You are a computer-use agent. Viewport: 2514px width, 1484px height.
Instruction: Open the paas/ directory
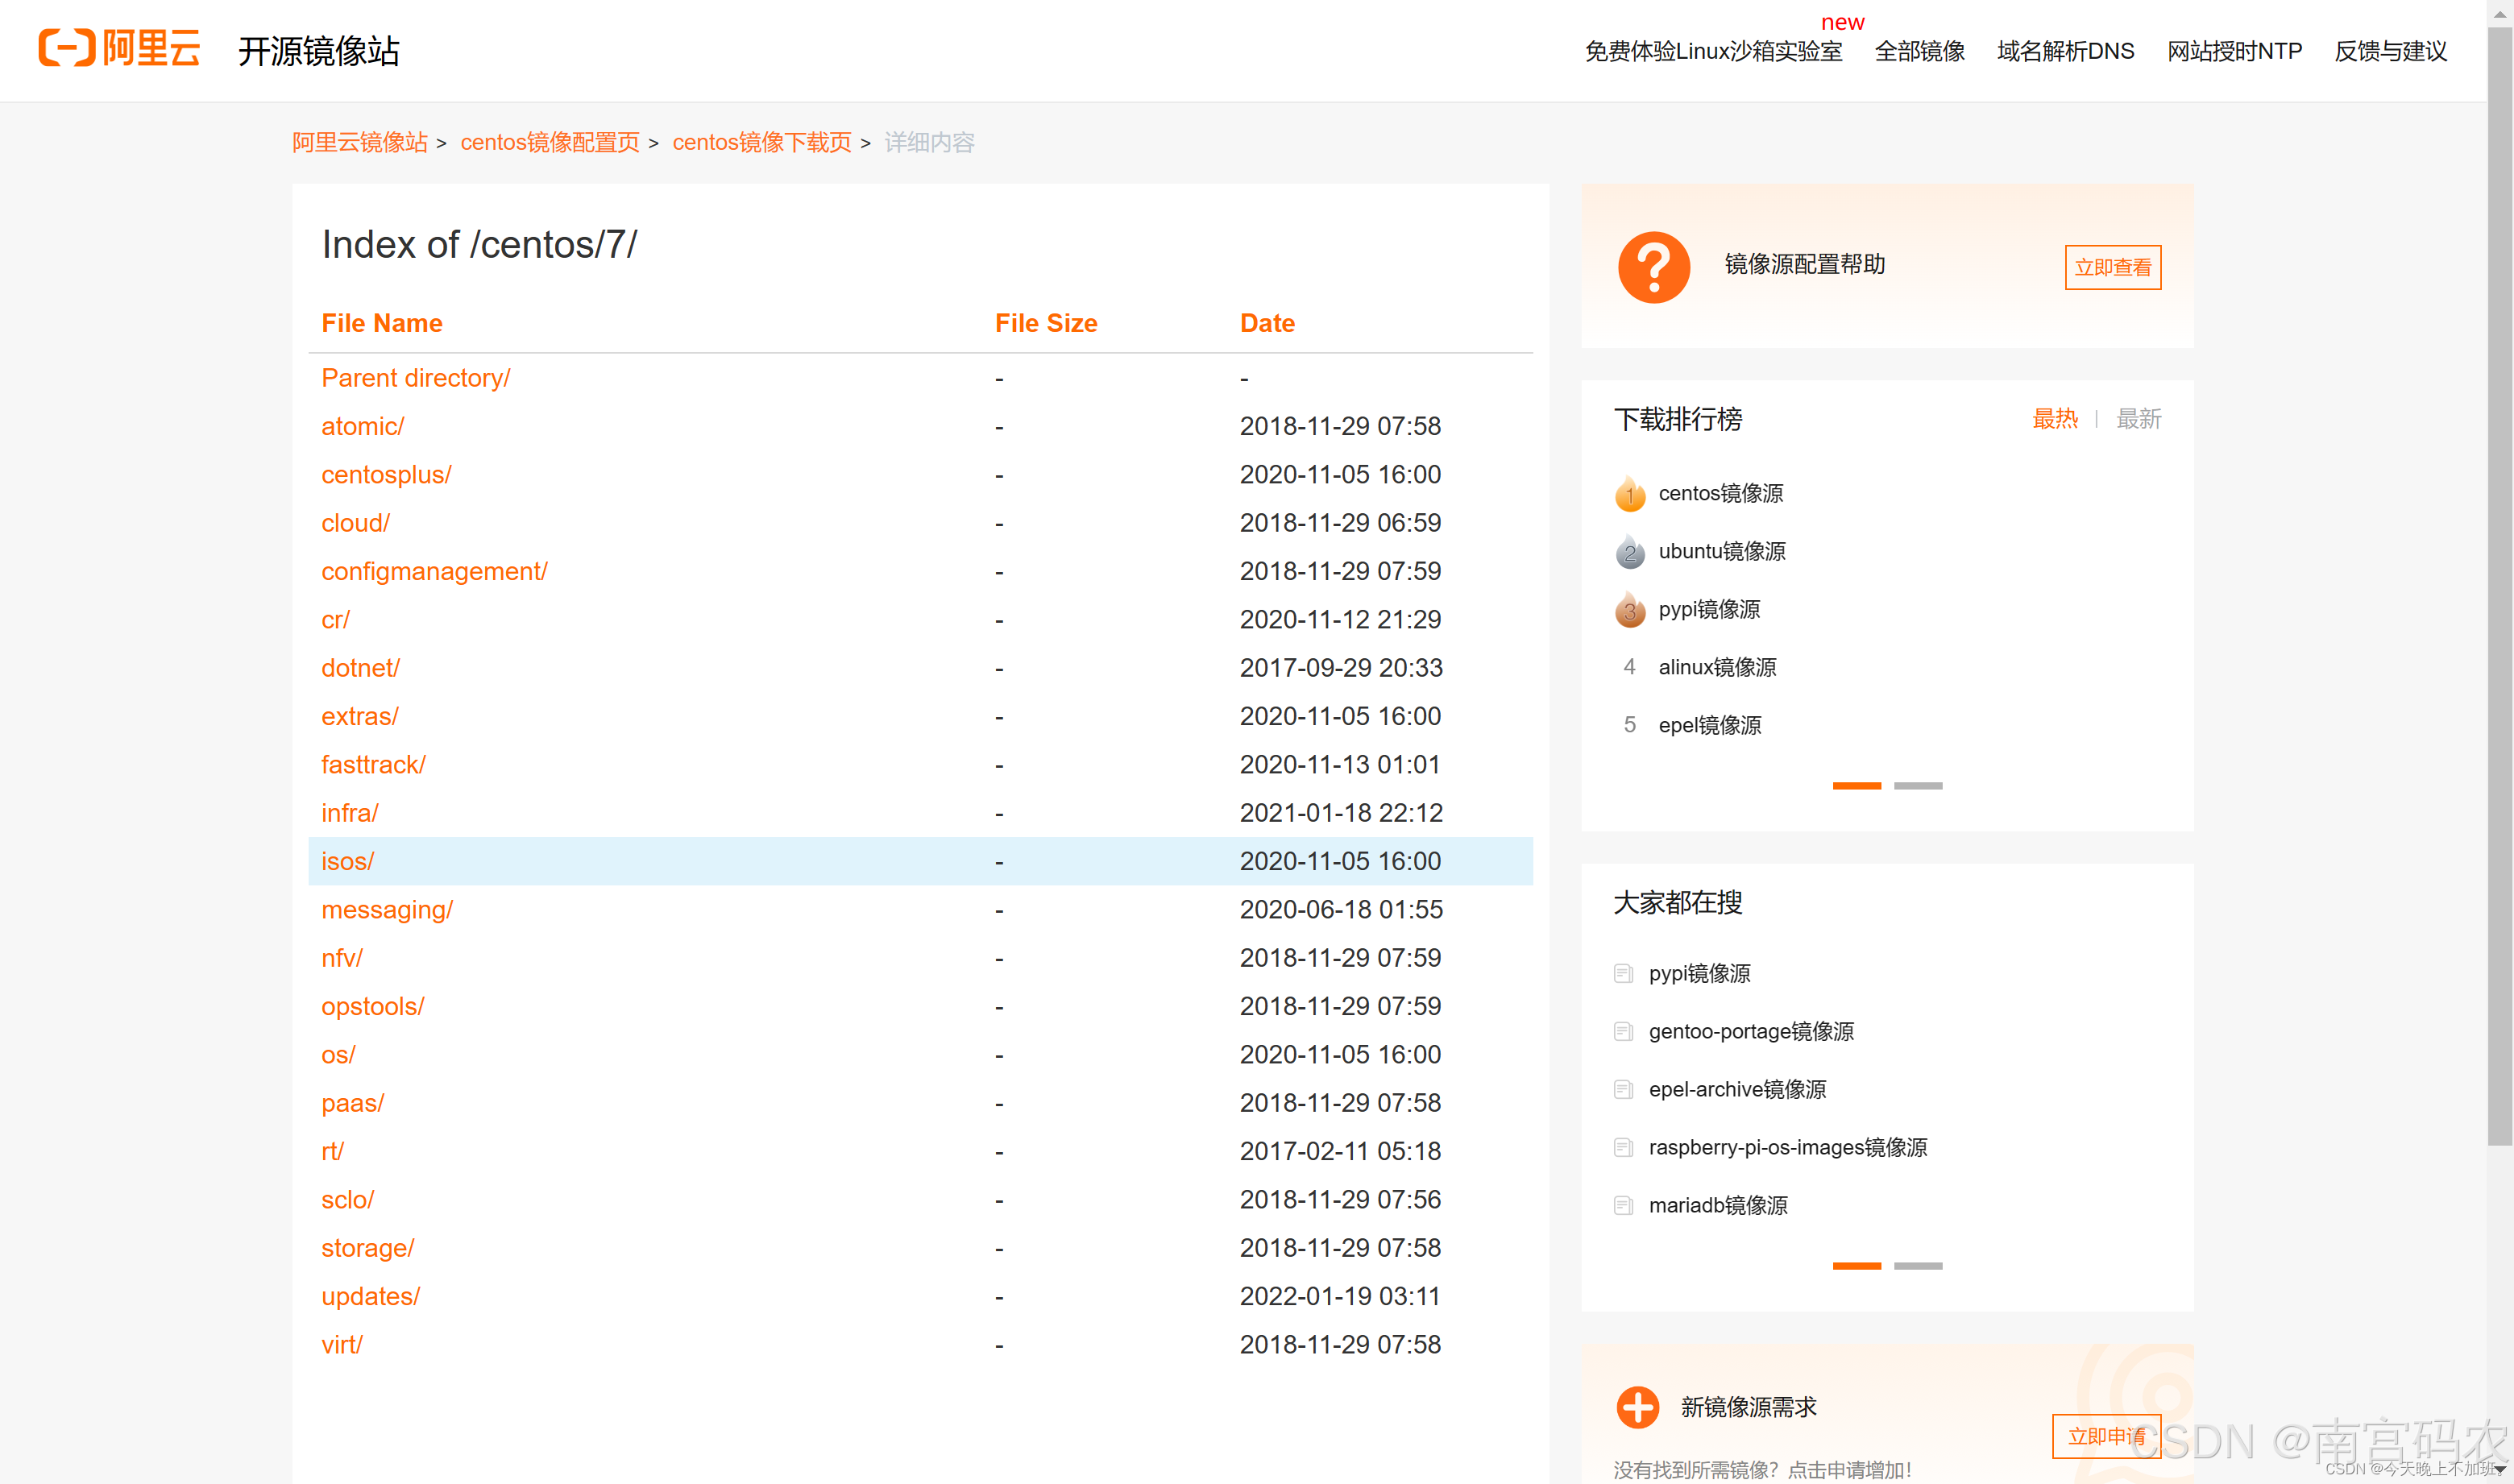(352, 1103)
